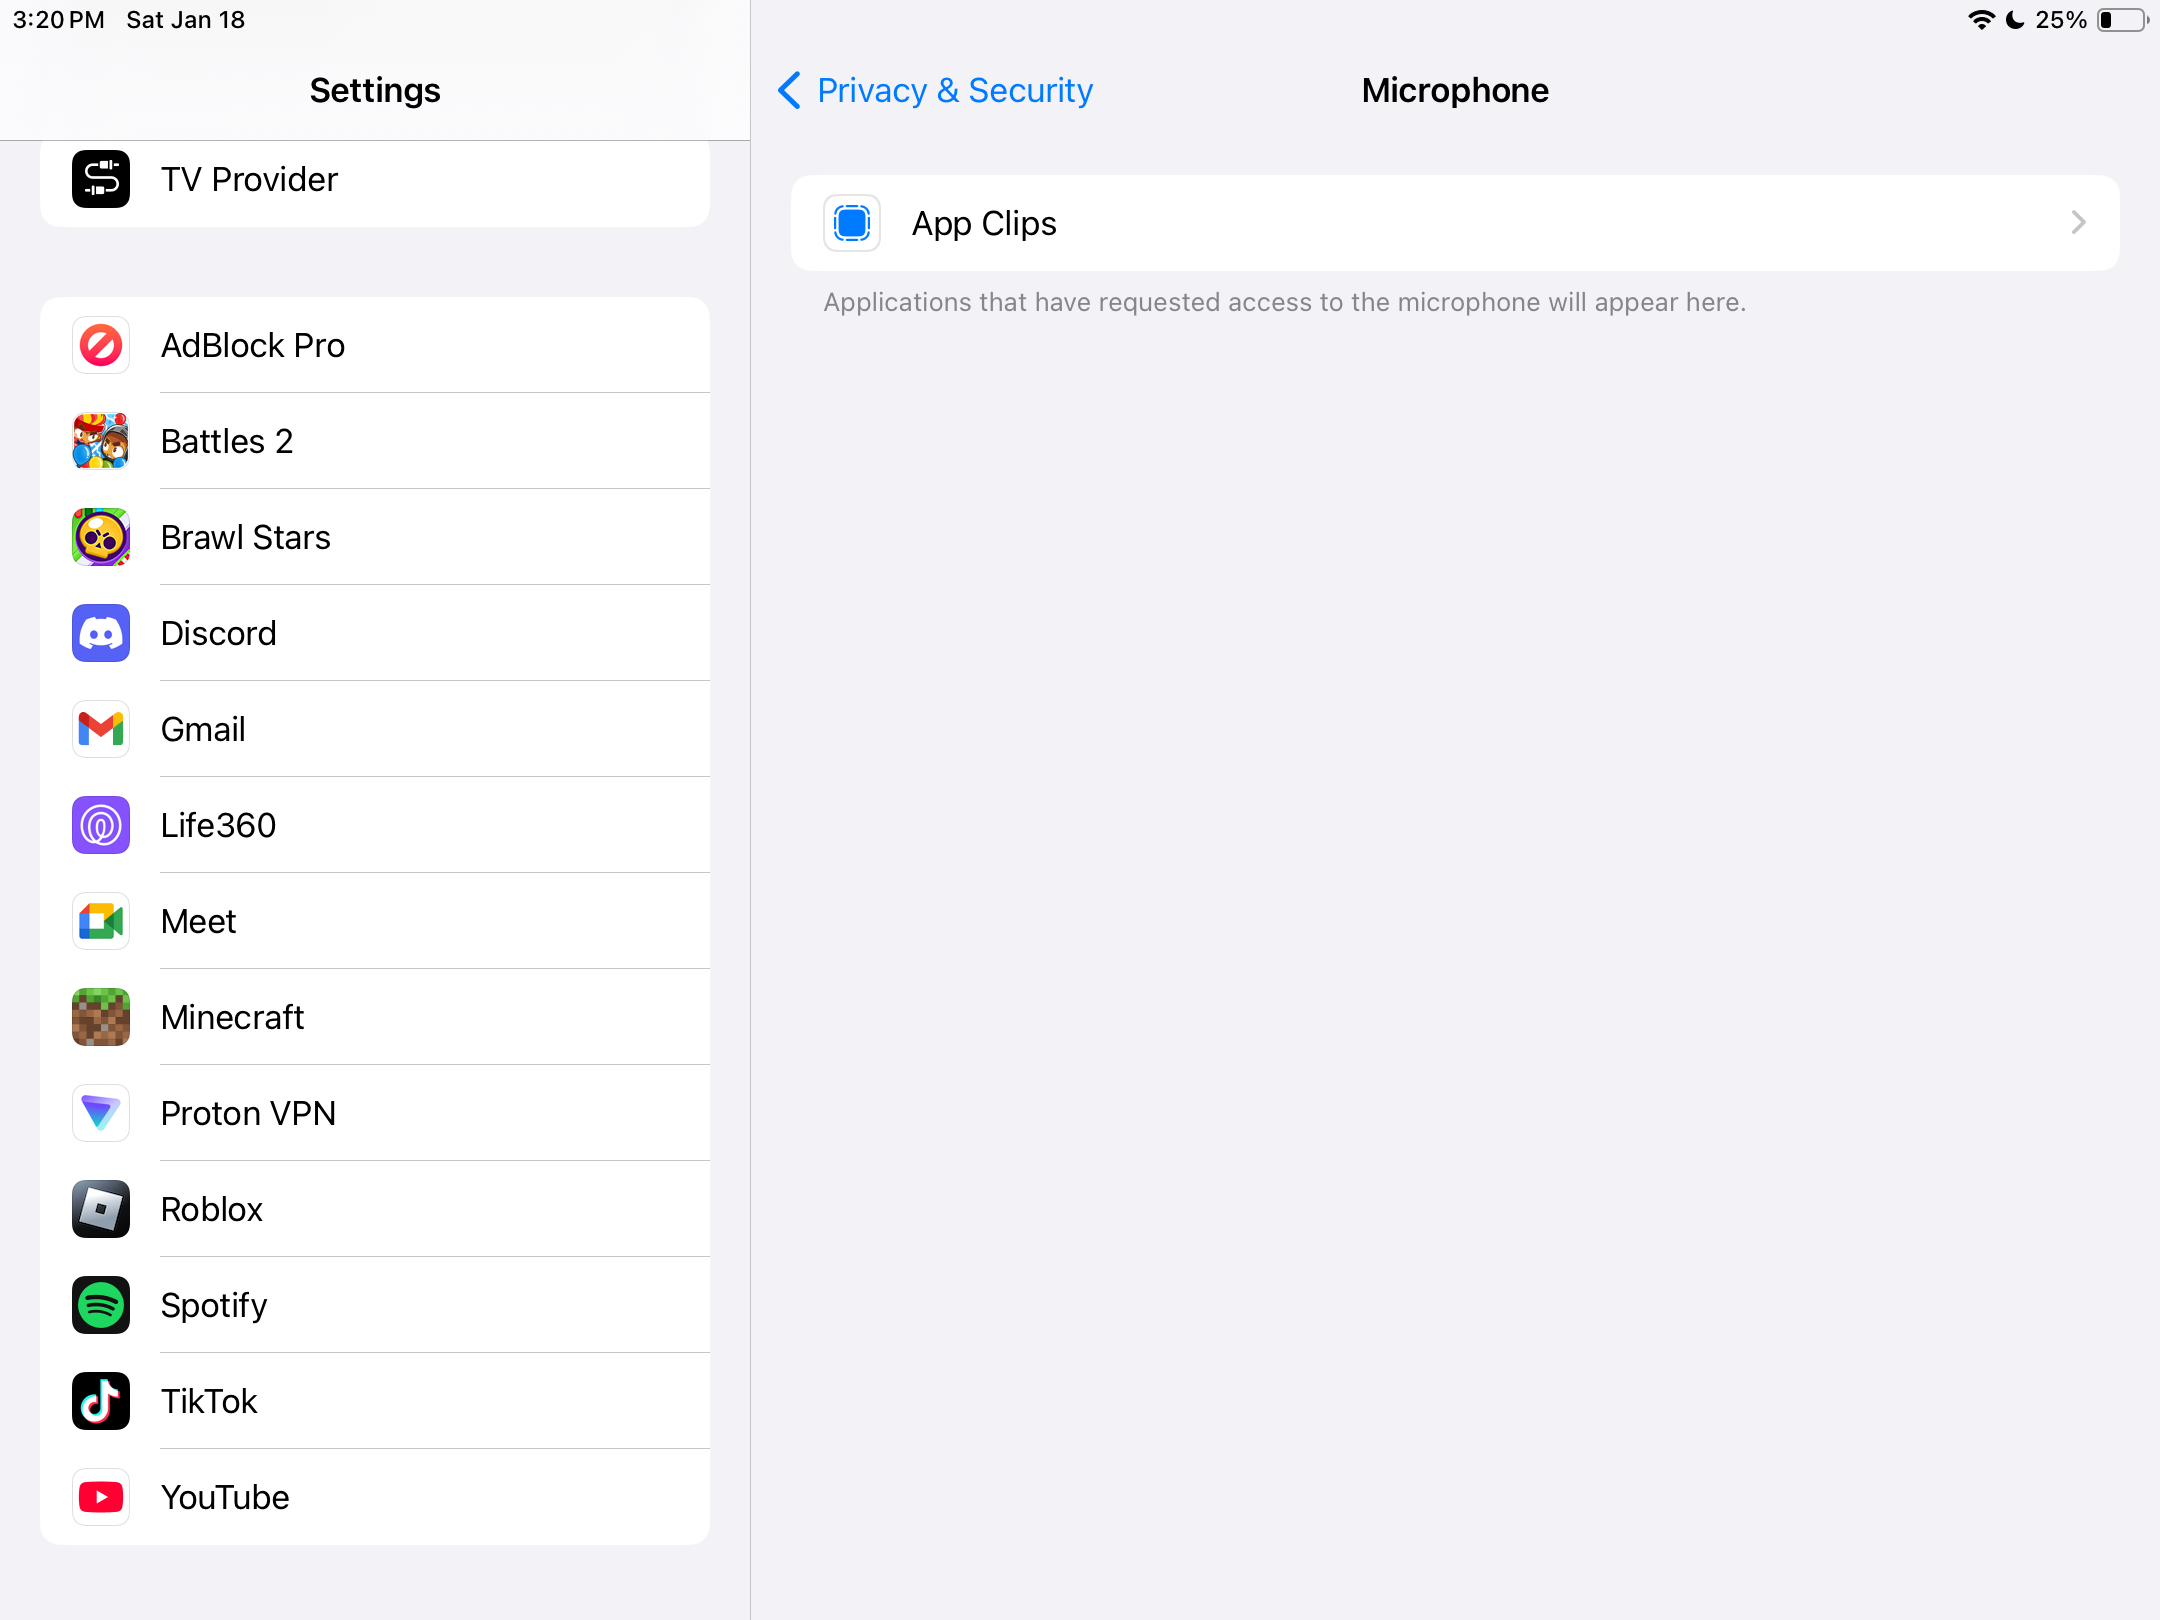Tap the YouTube app icon
Image resolution: width=2160 pixels, height=1620 pixels.
point(101,1497)
